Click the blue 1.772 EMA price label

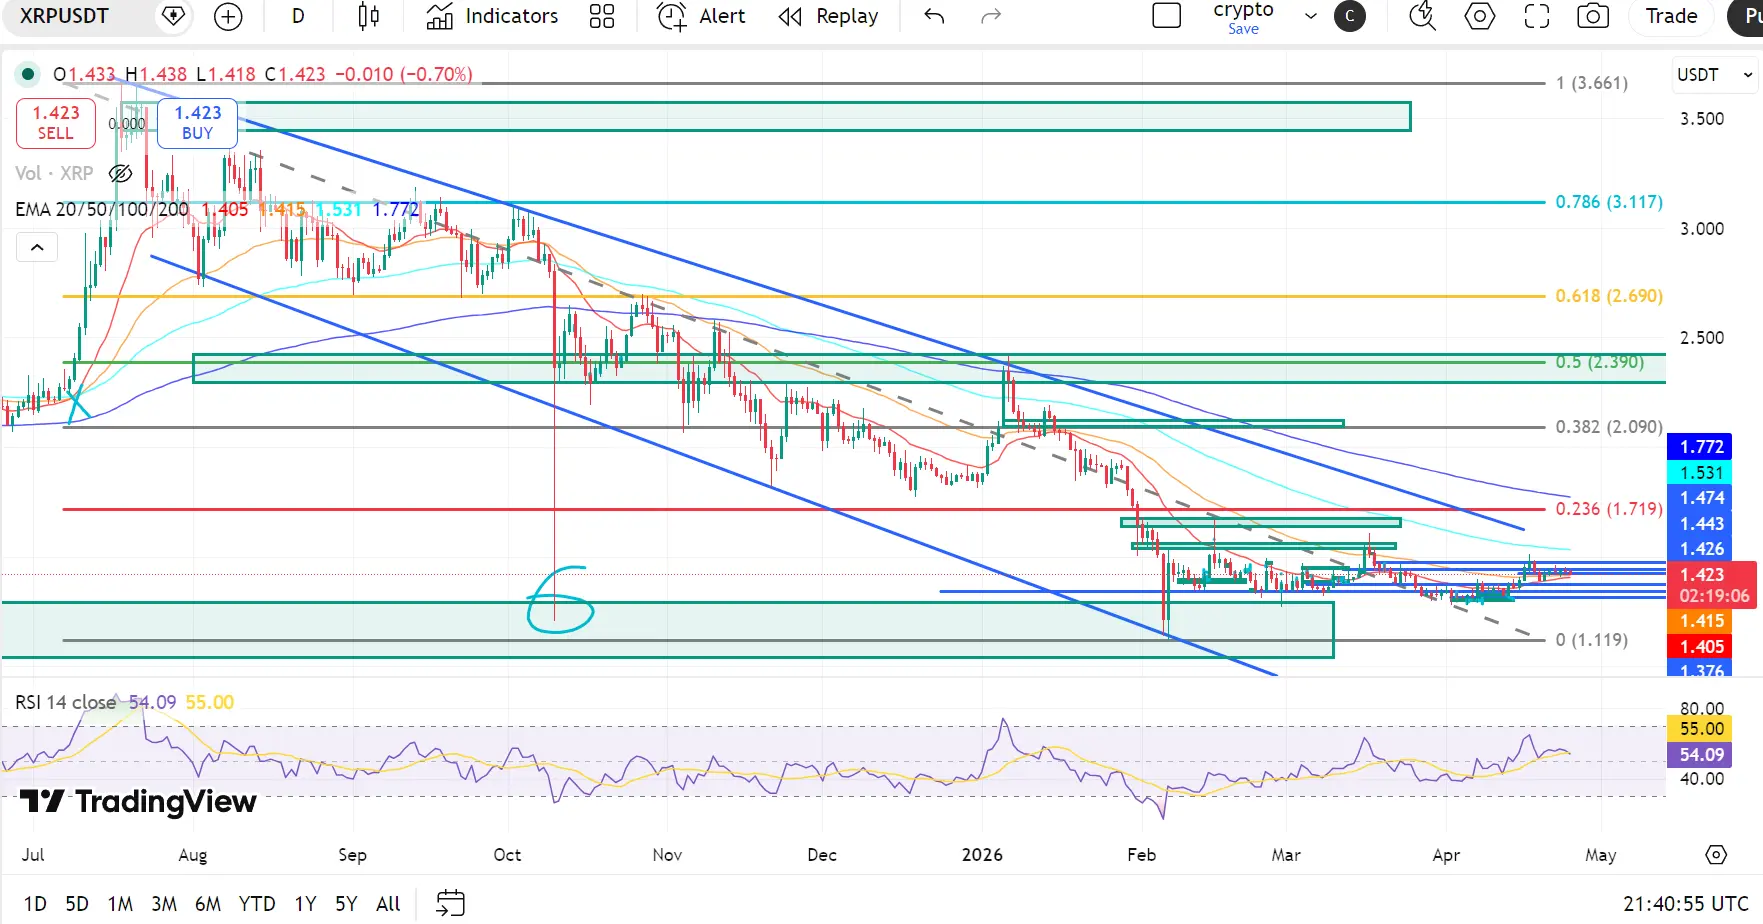[x=1701, y=447]
